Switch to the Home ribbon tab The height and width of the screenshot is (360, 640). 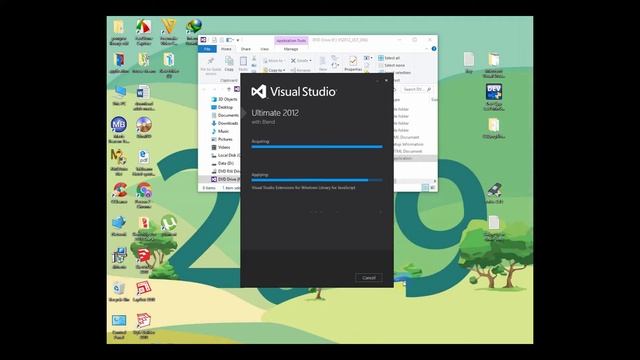coord(226,49)
